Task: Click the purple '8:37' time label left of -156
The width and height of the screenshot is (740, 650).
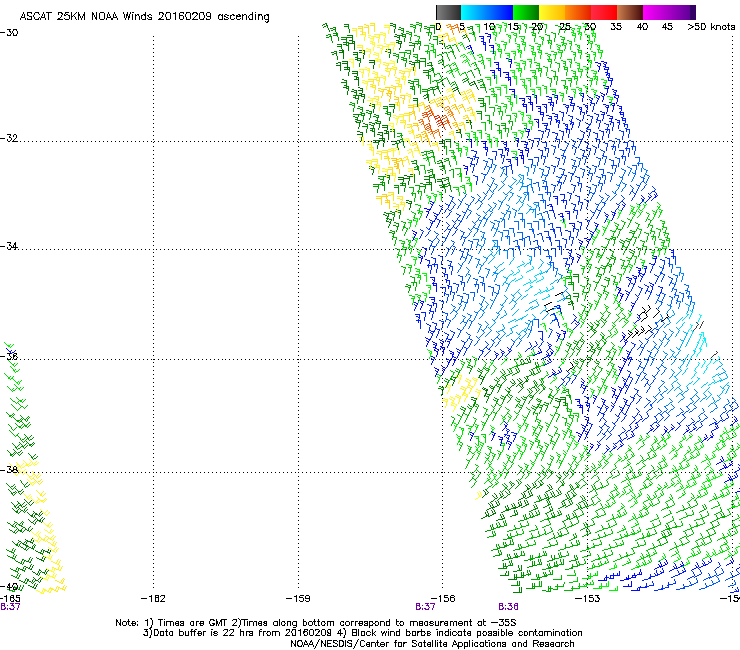Action: (425, 607)
